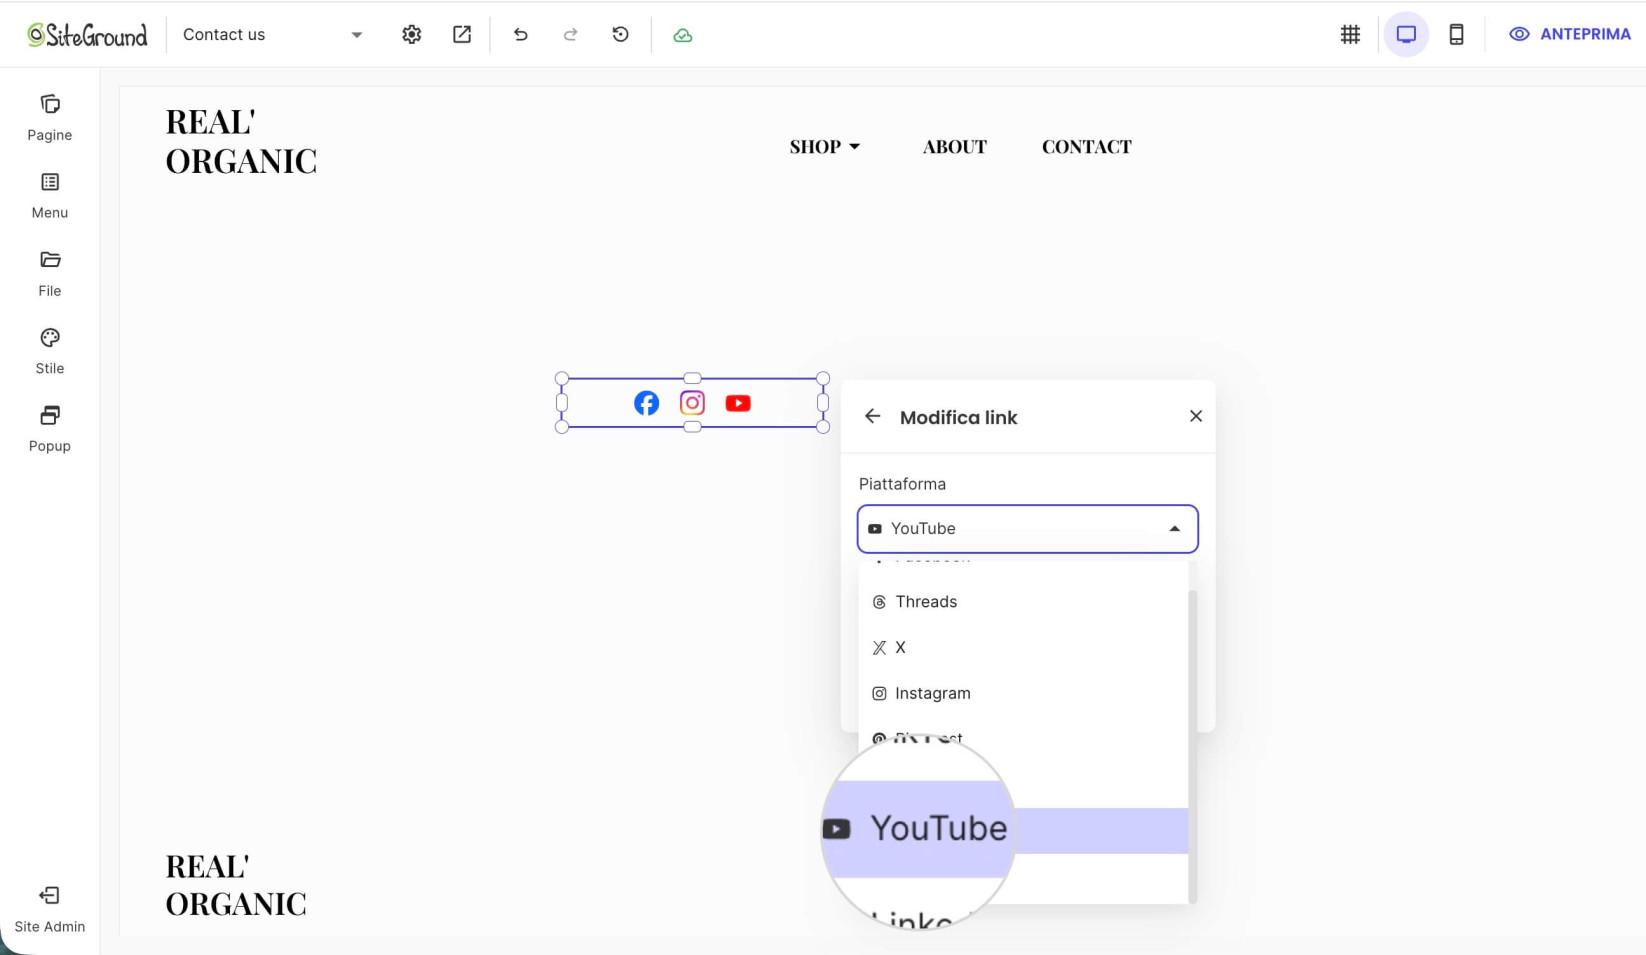The height and width of the screenshot is (955, 1646).
Task: Open page in new tab icon
Action: coord(462,35)
